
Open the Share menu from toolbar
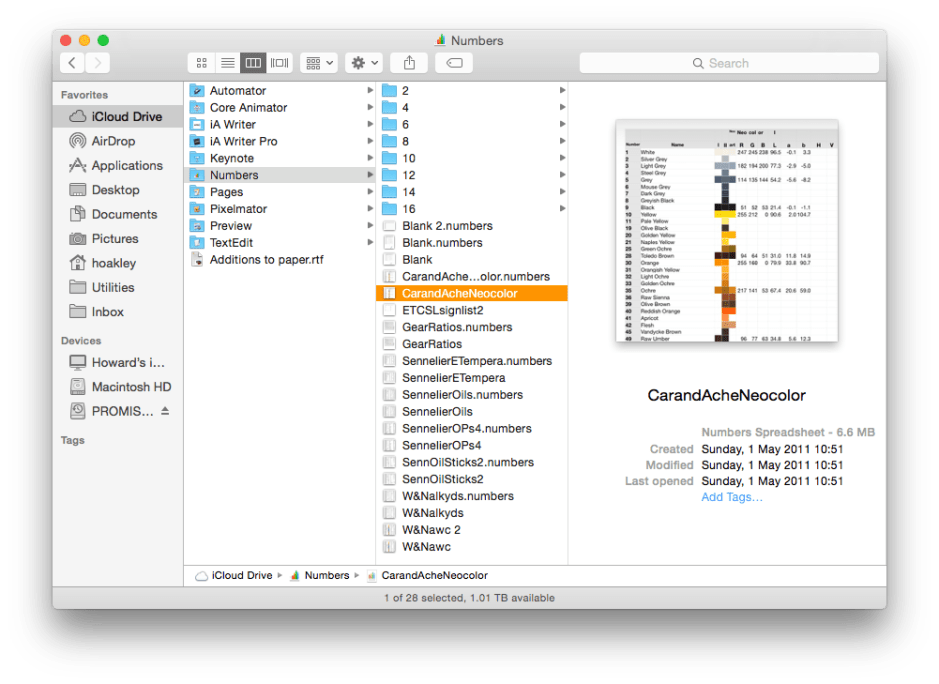pyautogui.click(x=408, y=62)
